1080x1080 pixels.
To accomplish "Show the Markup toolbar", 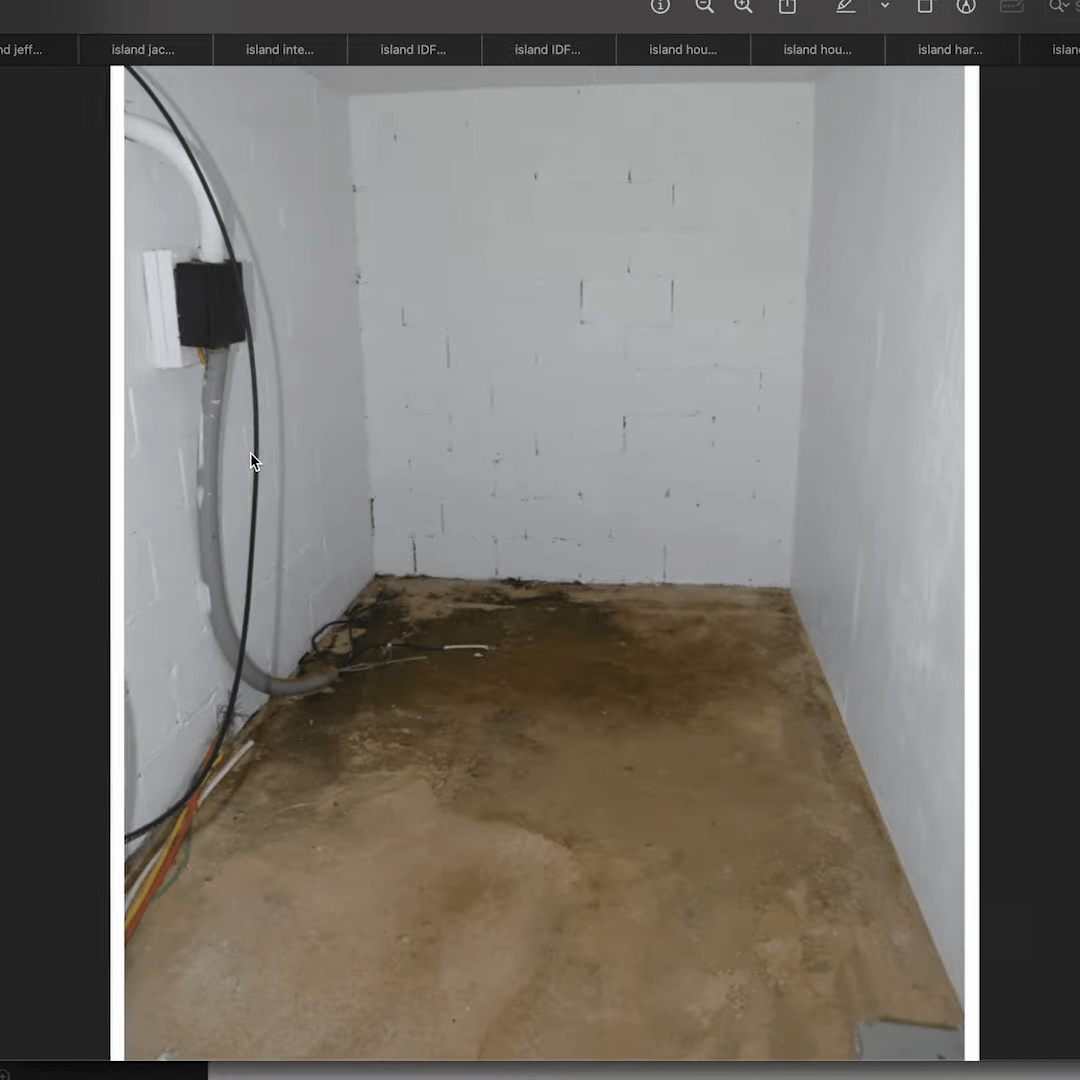I will [966, 6].
